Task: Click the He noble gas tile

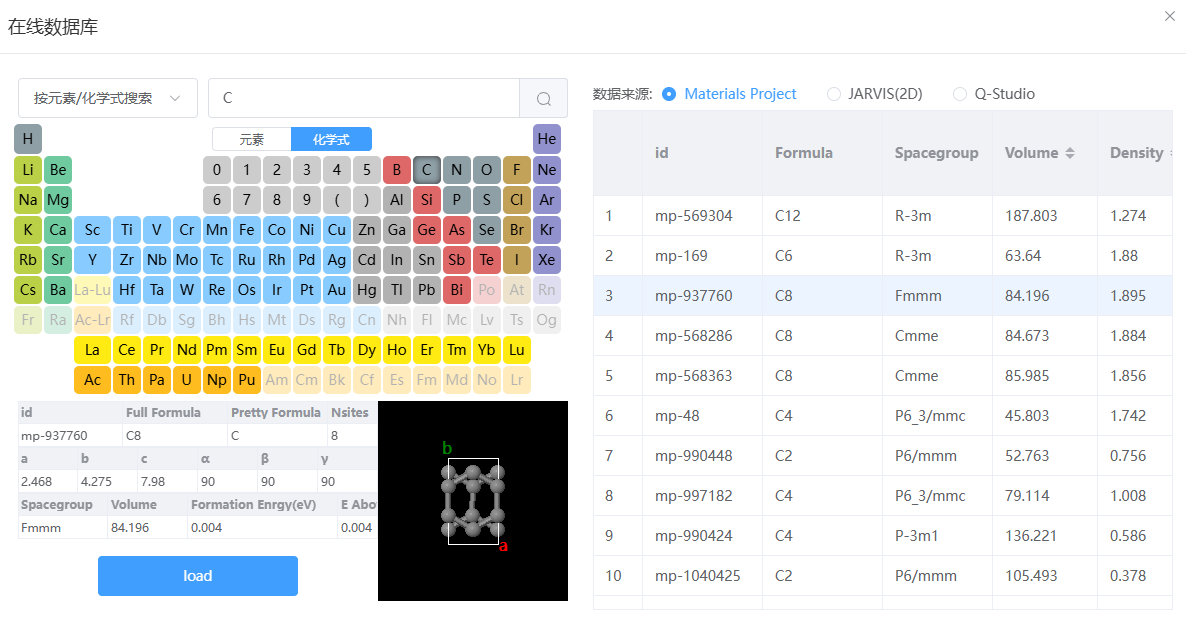Action: [x=547, y=139]
